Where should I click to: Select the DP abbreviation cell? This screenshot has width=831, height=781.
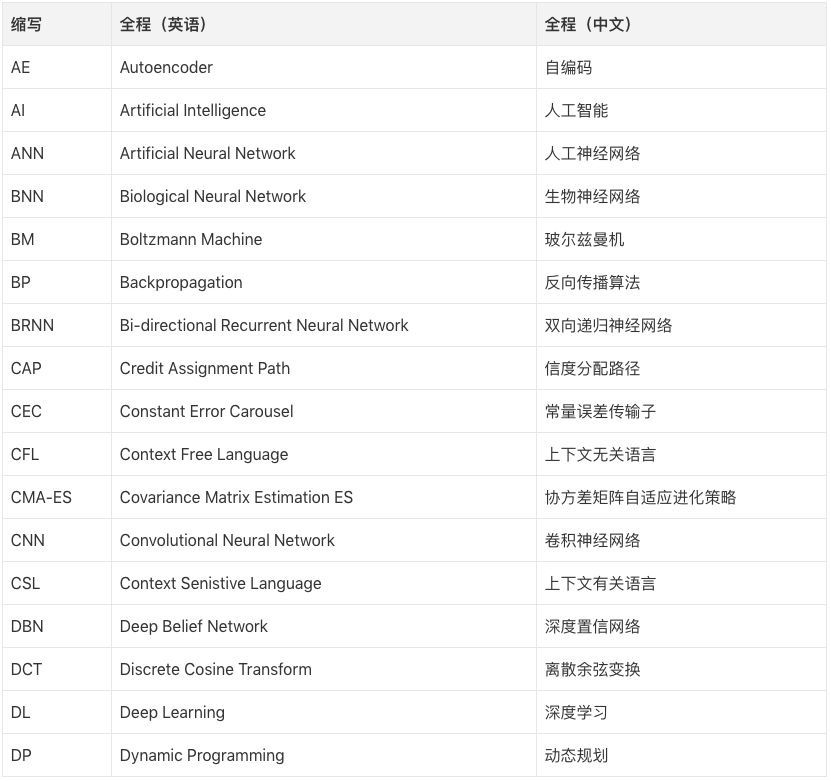point(57,755)
